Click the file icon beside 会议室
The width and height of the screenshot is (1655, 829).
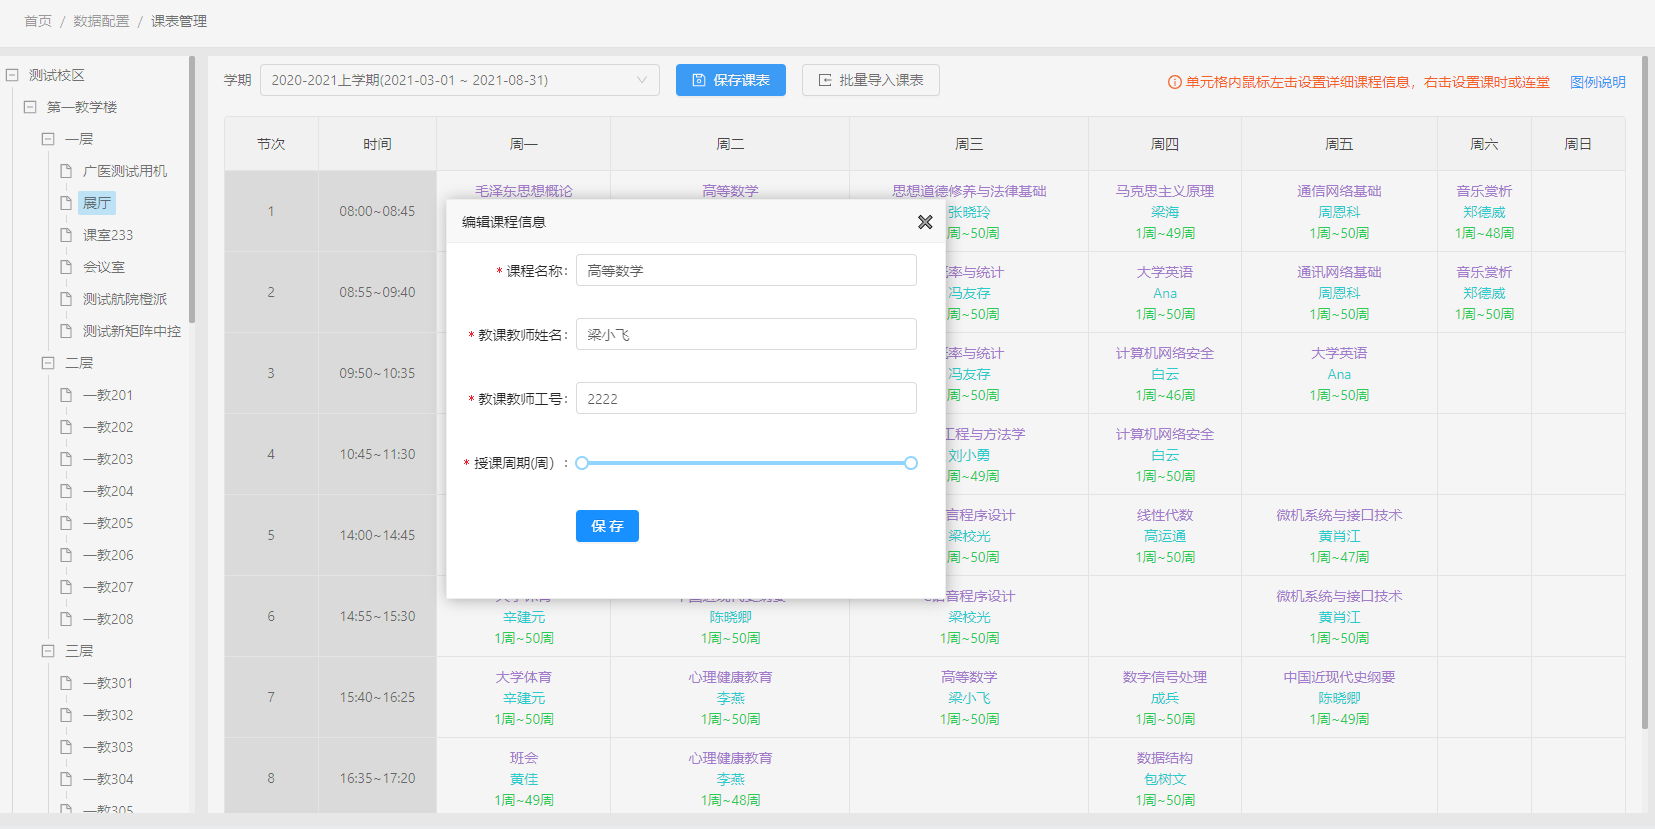coord(66,267)
